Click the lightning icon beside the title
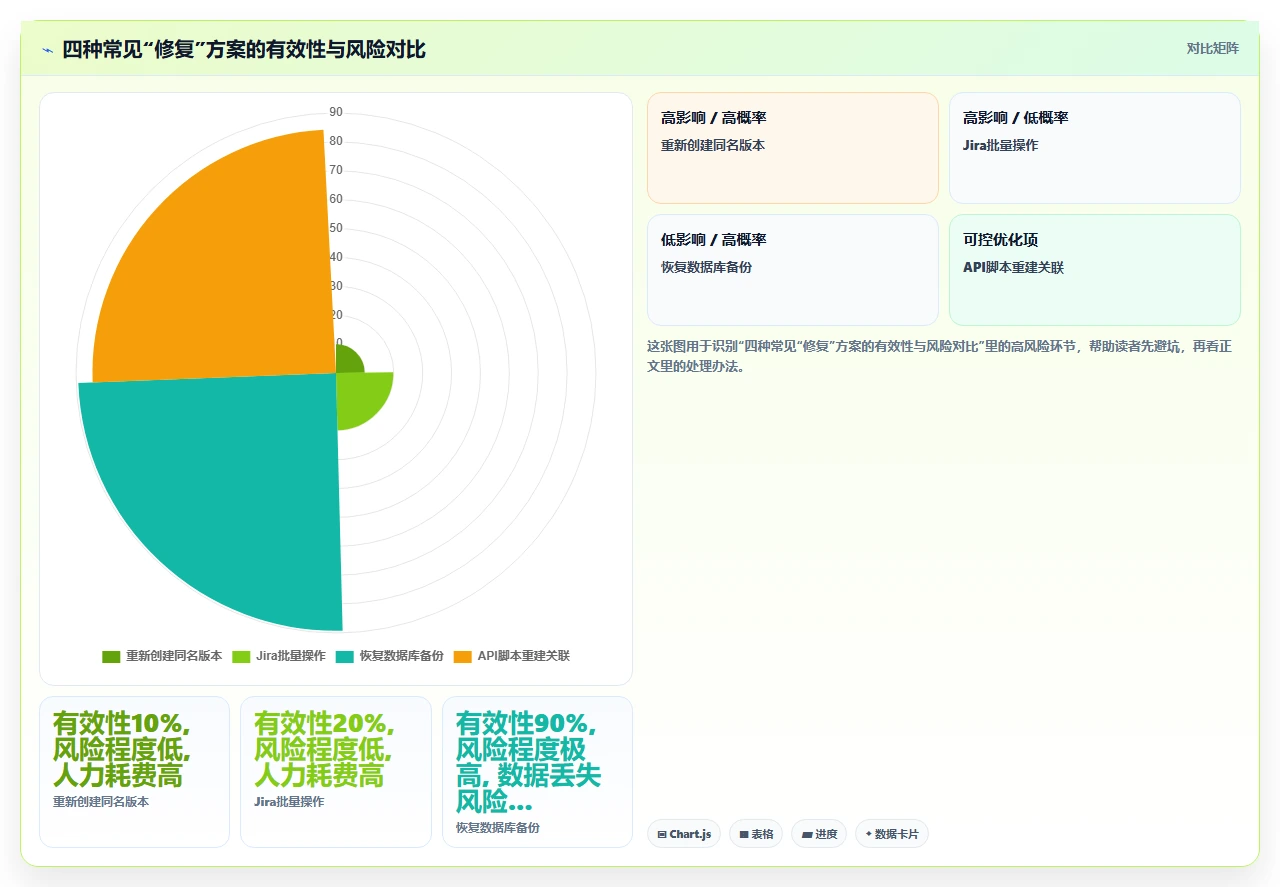Screen dimensions: 1280x887 pos(47,50)
